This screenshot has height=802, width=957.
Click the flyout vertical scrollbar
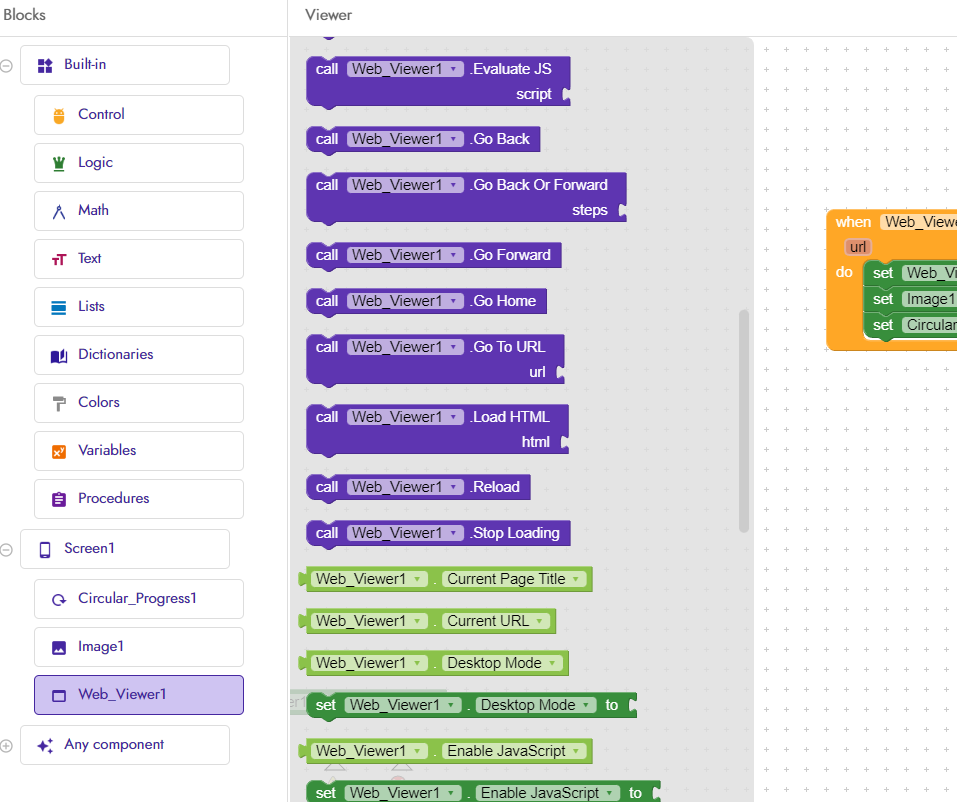tap(743, 420)
